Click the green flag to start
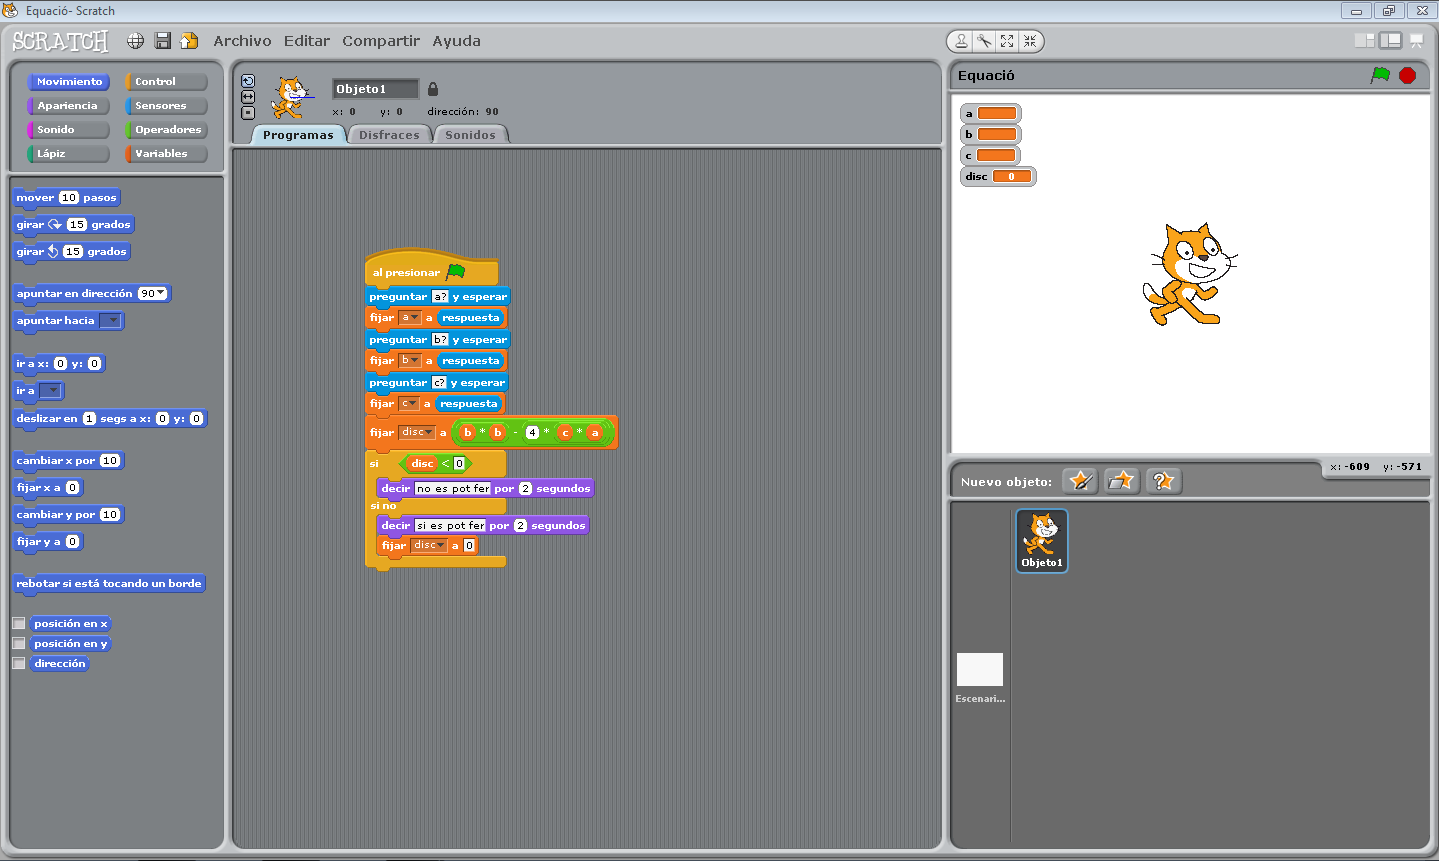 (1381, 75)
